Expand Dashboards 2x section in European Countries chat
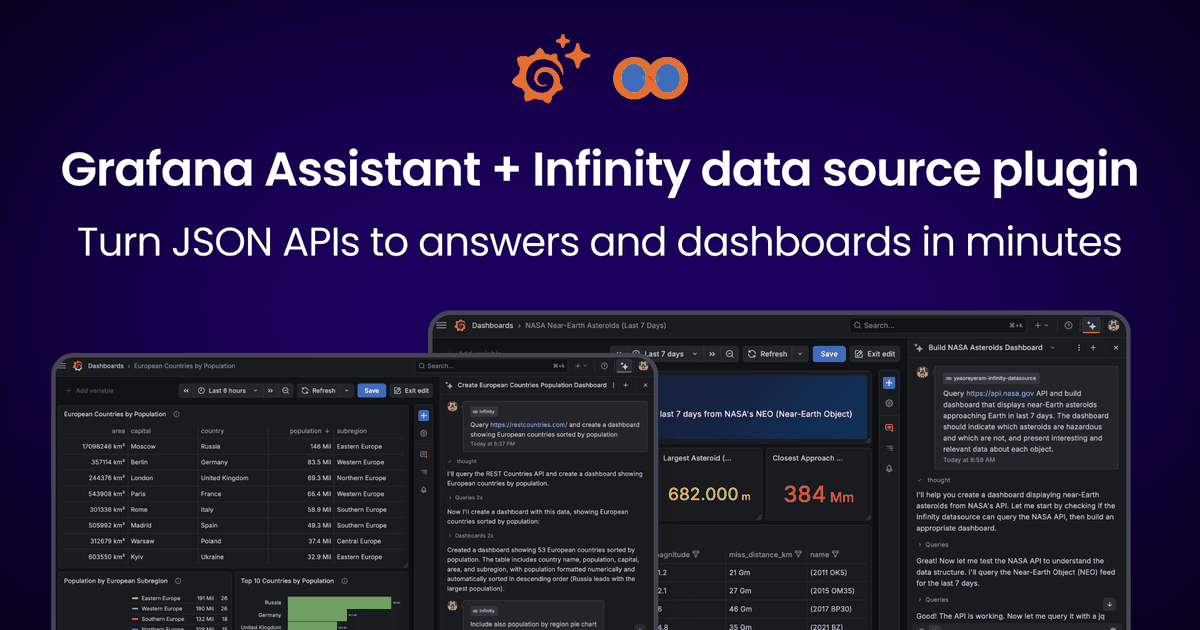The image size is (1200, 630). (x=470, y=536)
